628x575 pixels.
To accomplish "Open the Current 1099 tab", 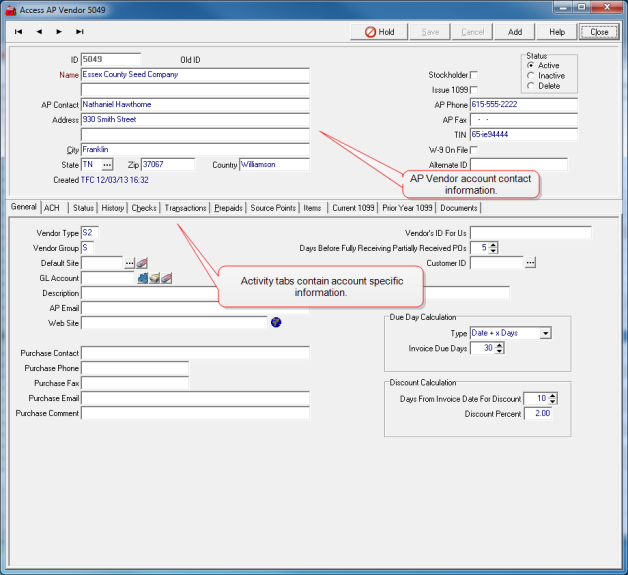I will click(353, 208).
